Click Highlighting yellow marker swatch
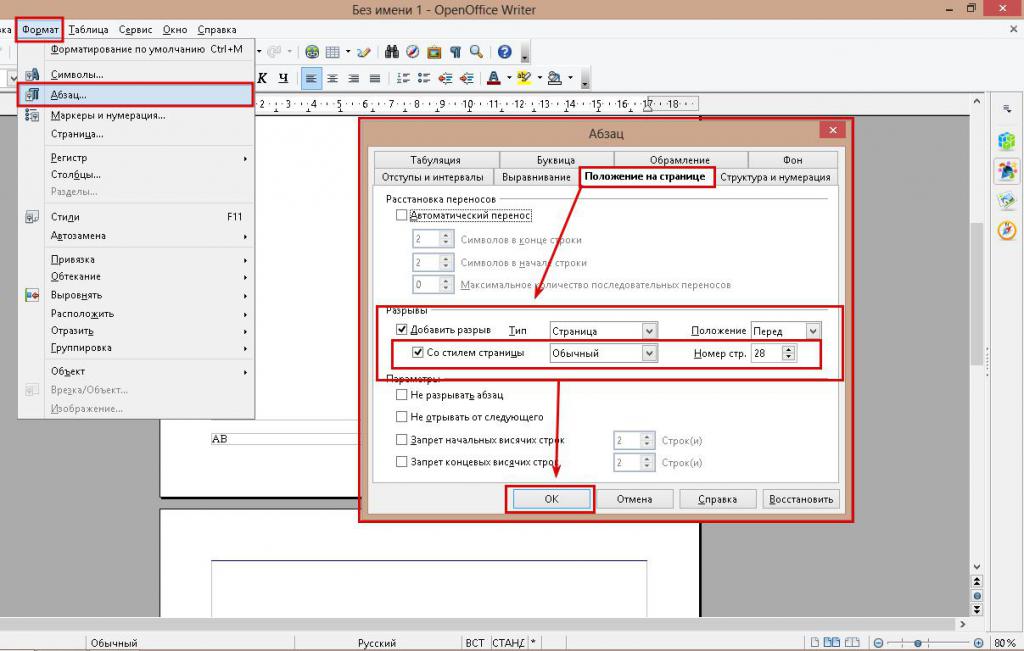Viewport: 1024px width, 651px height. [x=524, y=78]
